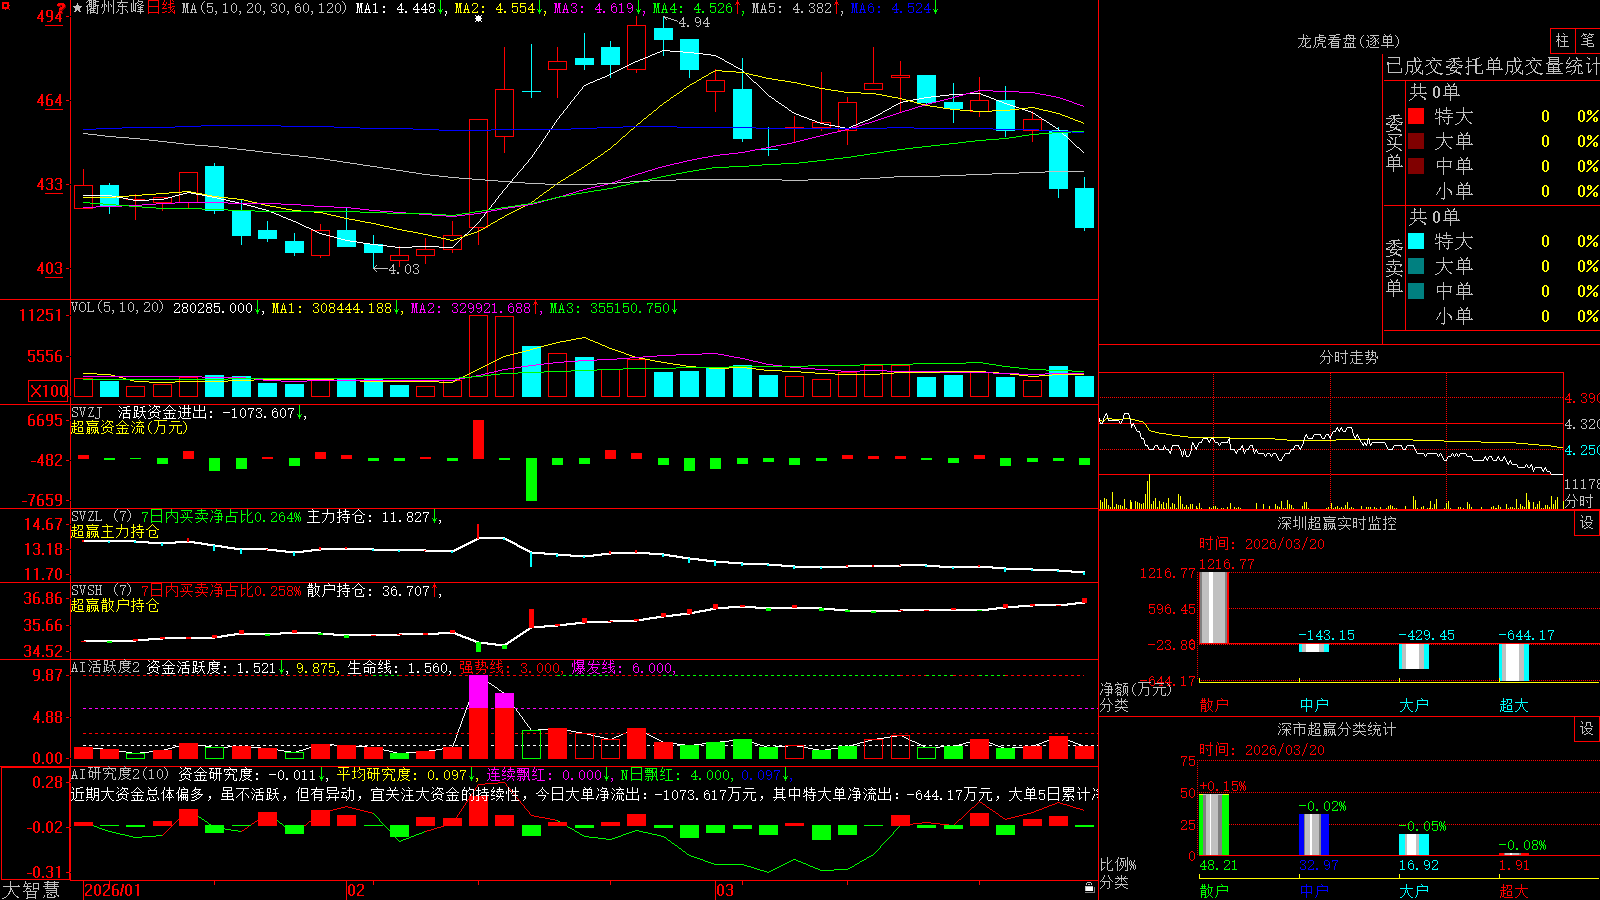1600x900 pixels.
Task: Click the 大智慧 logo text at bottom left
Action: pos(31,890)
